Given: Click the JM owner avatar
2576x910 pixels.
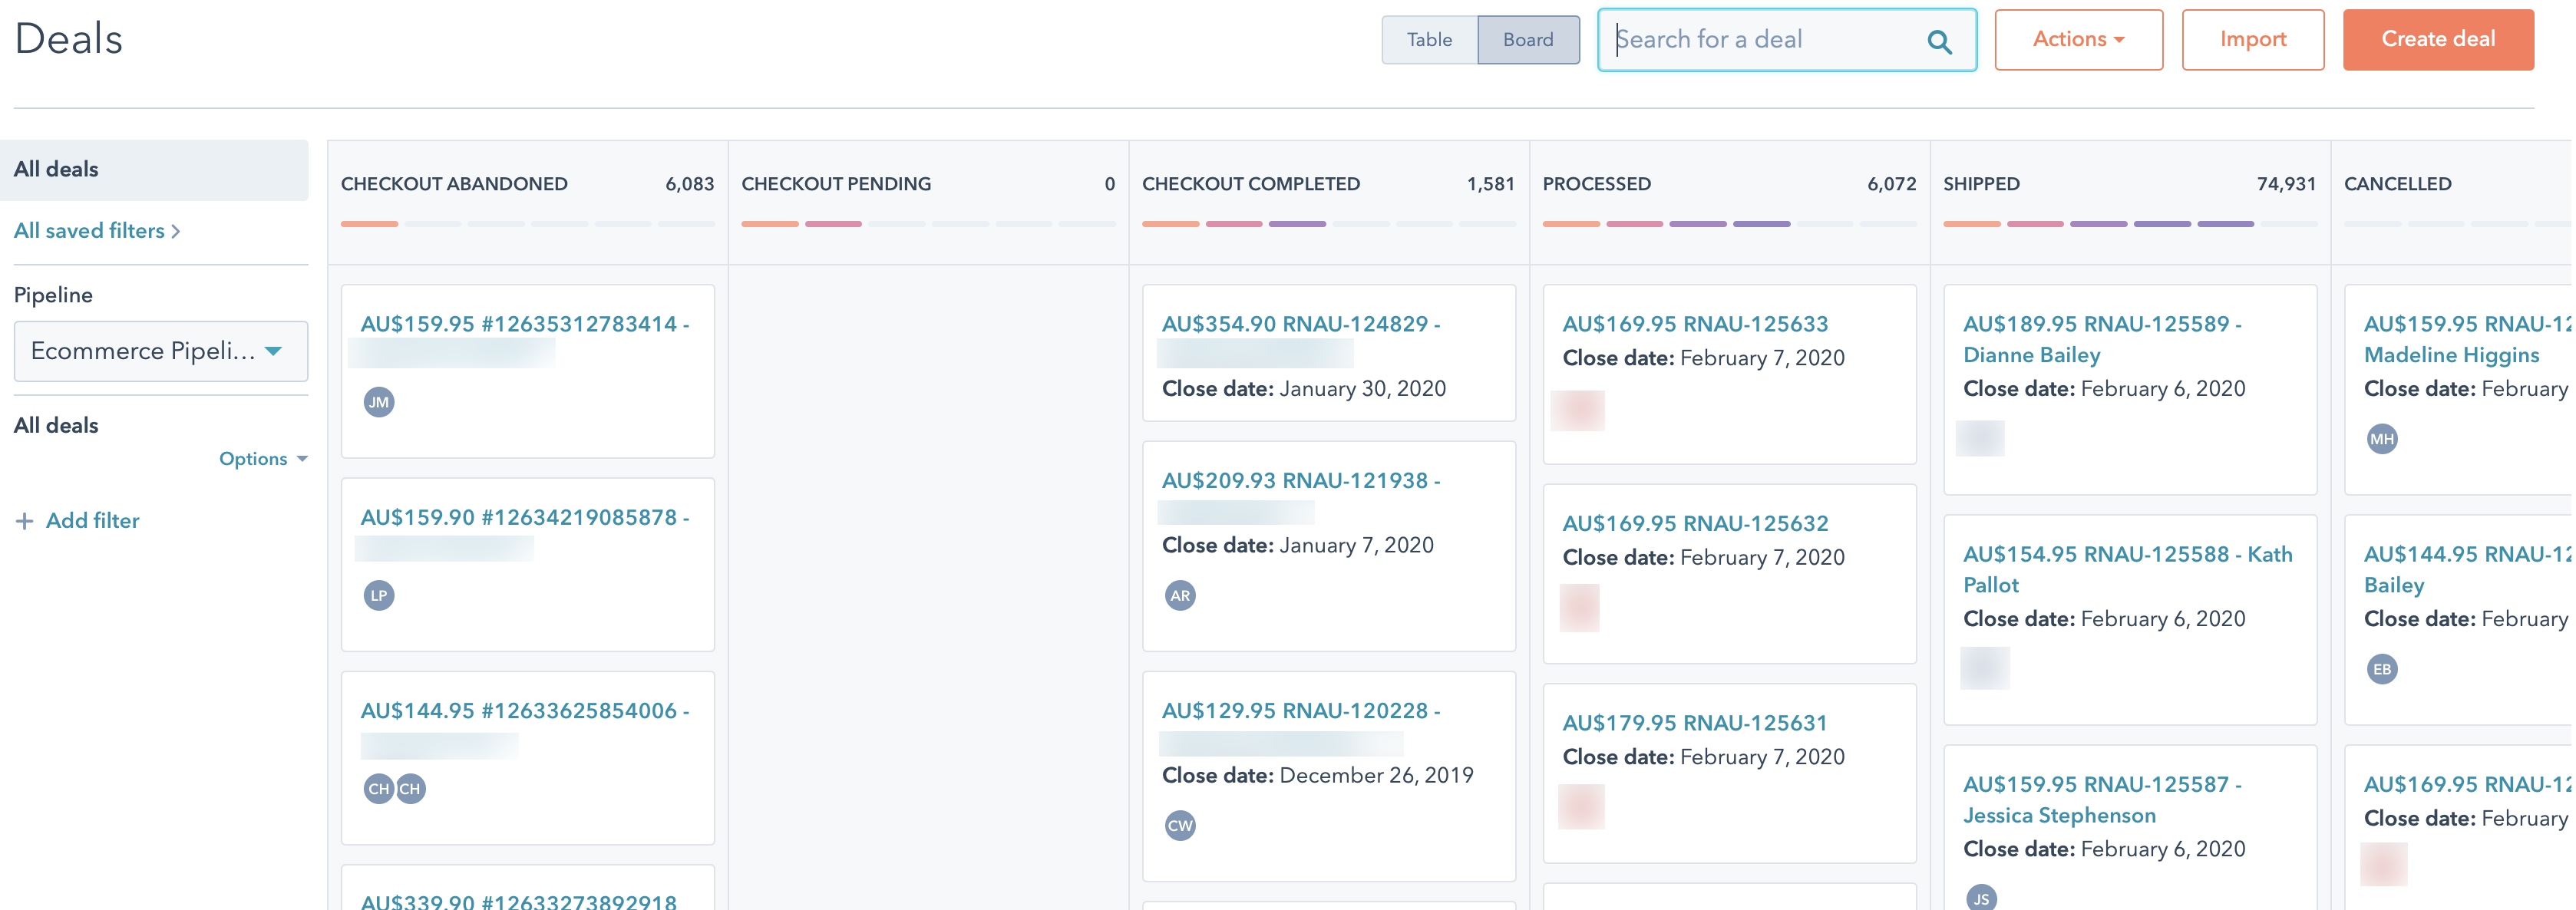Looking at the screenshot, I should 378,402.
